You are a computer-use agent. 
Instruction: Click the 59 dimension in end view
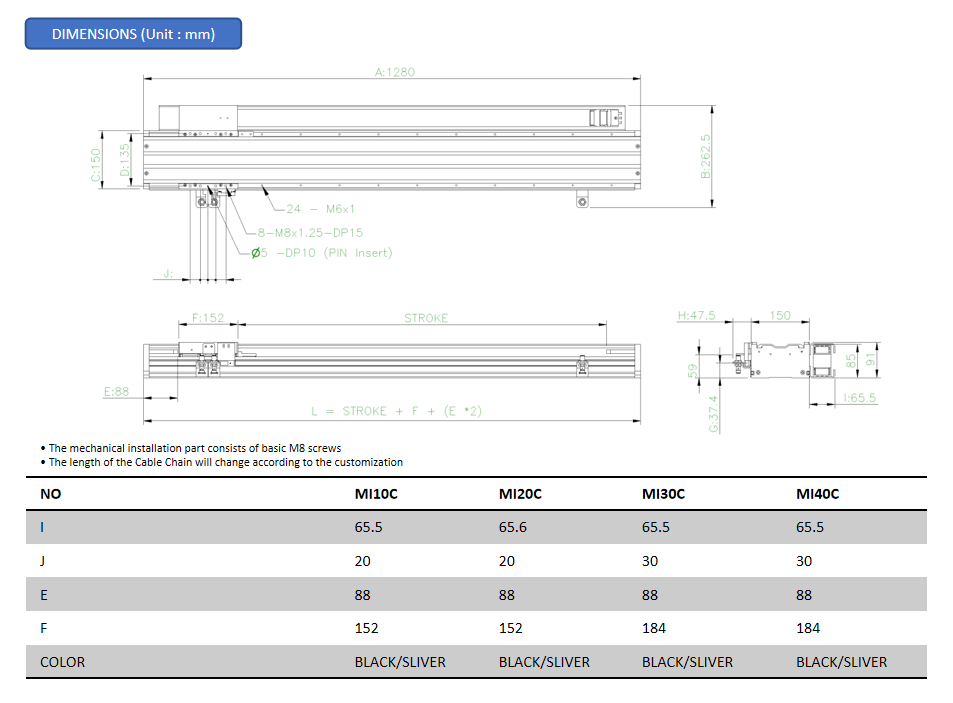(692, 371)
